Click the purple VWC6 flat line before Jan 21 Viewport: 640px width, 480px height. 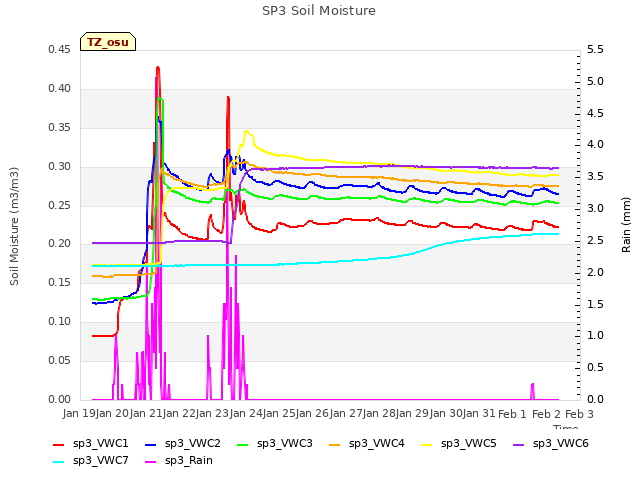[118, 243]
